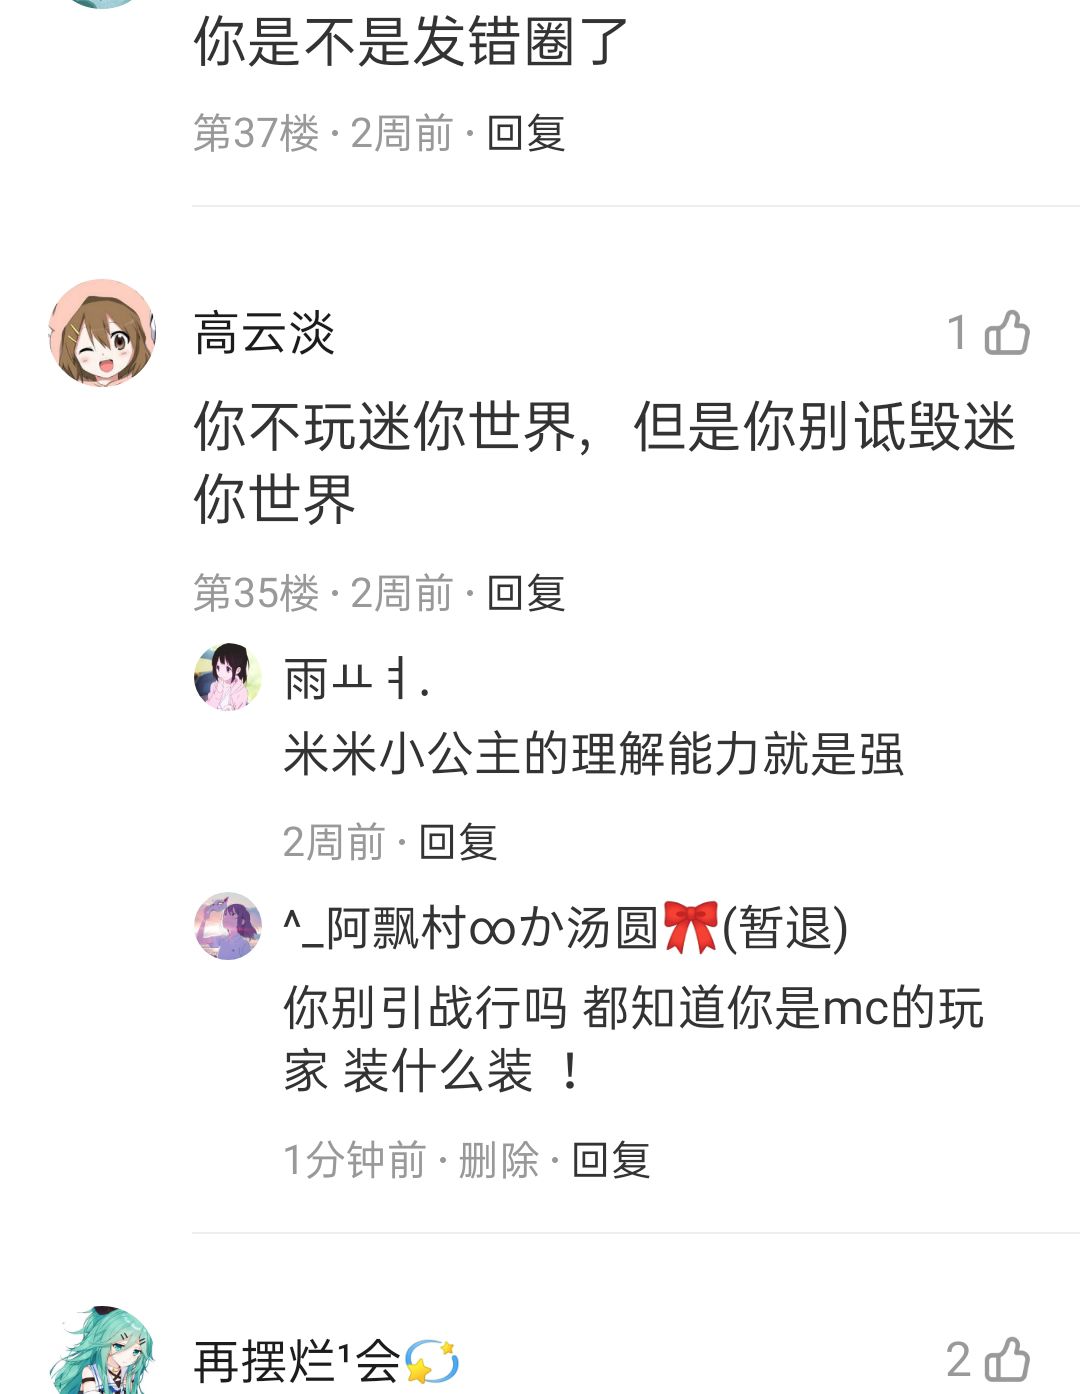
Task: Reply to the 第37楼 comment
Action: [x=526, y=133]
